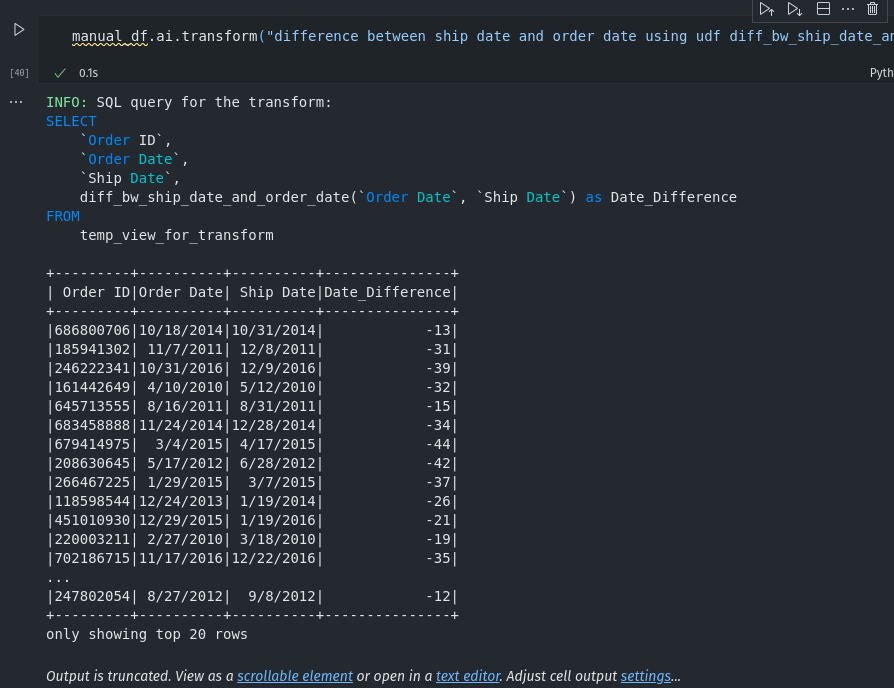The width and height of the screenshot is (894, 688).
Task: Click ship date 3/7/2015 cell
Action: [282, 482]
